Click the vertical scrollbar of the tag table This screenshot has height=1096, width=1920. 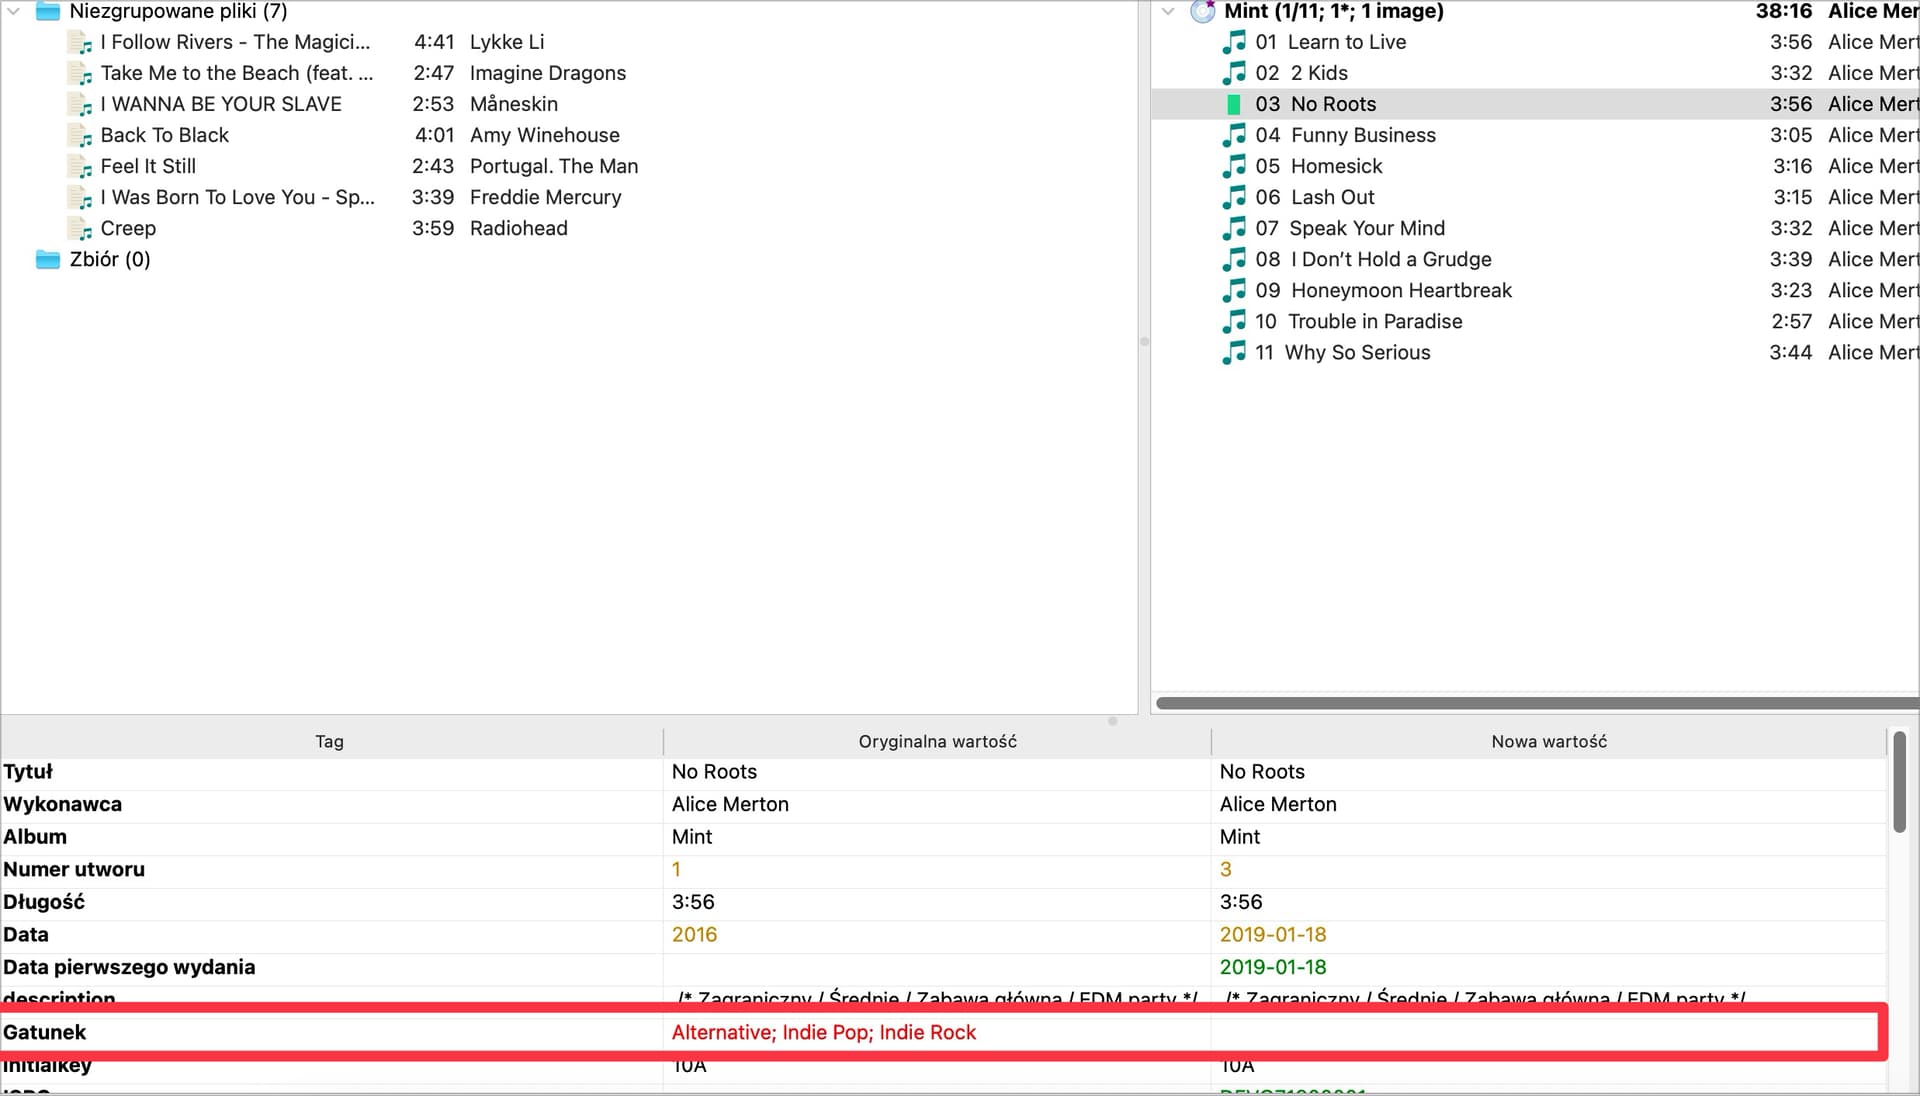point(1899,782)
